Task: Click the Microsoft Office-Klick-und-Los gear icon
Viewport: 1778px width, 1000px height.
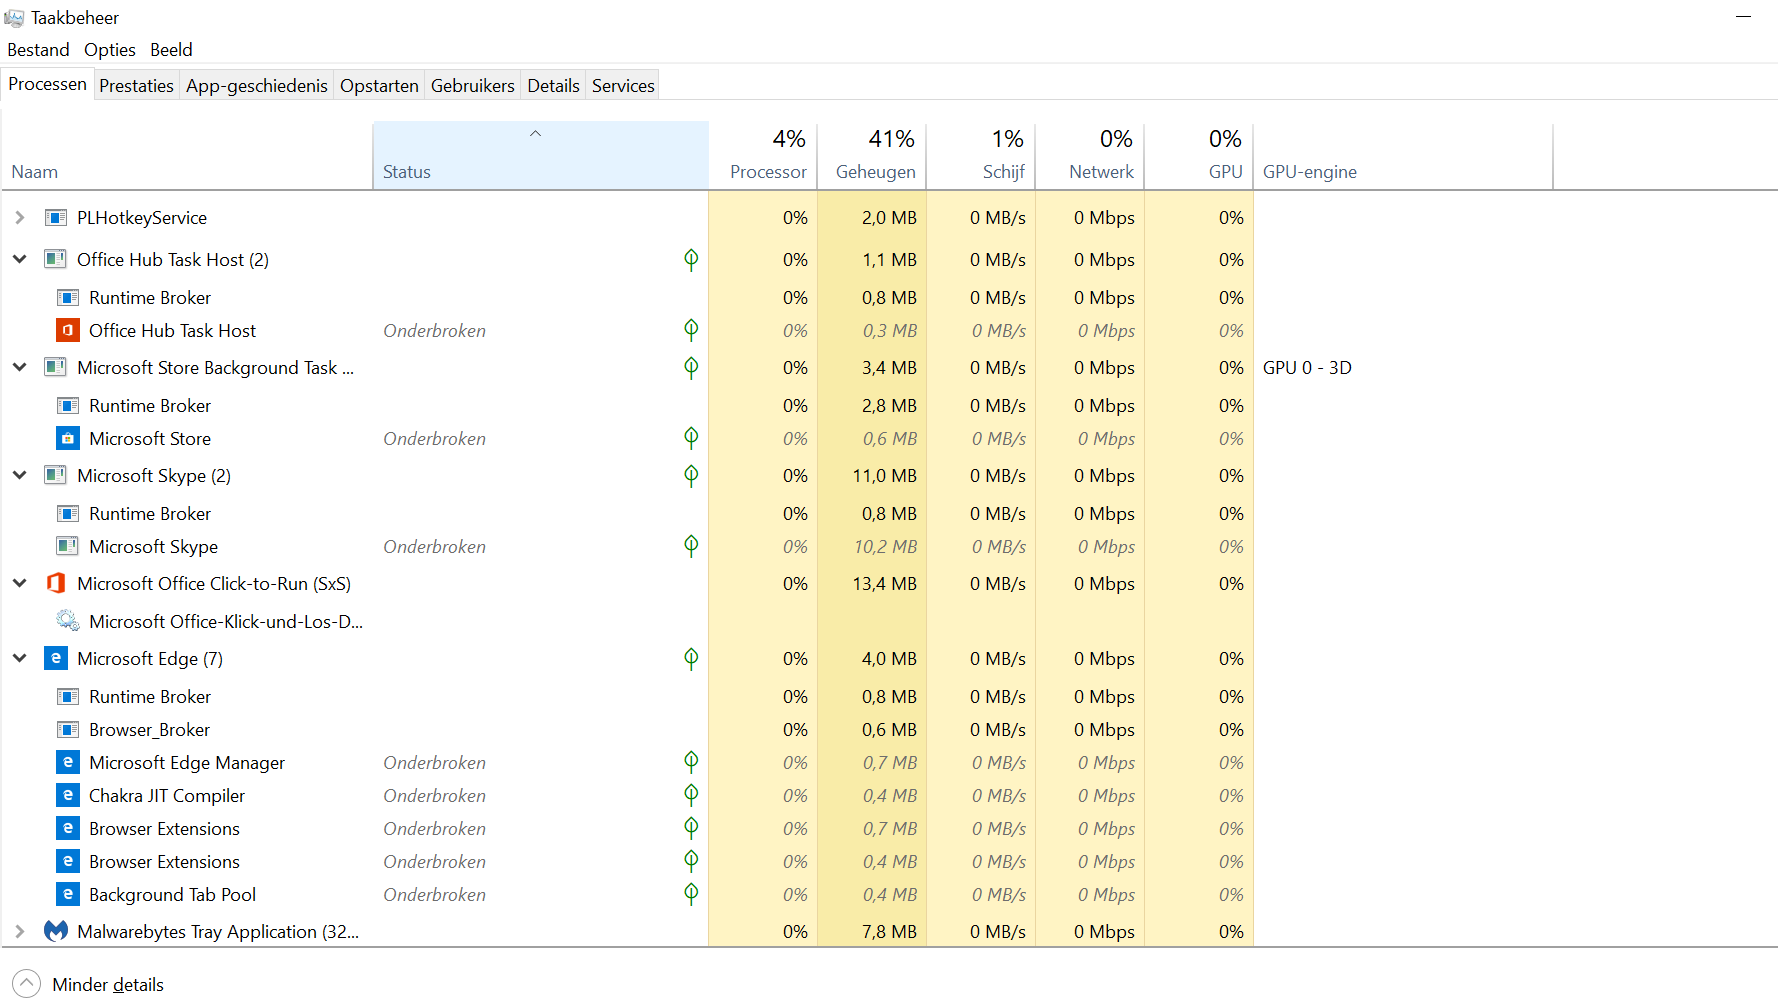Action: pyautogui.click(x=67, y=621)
